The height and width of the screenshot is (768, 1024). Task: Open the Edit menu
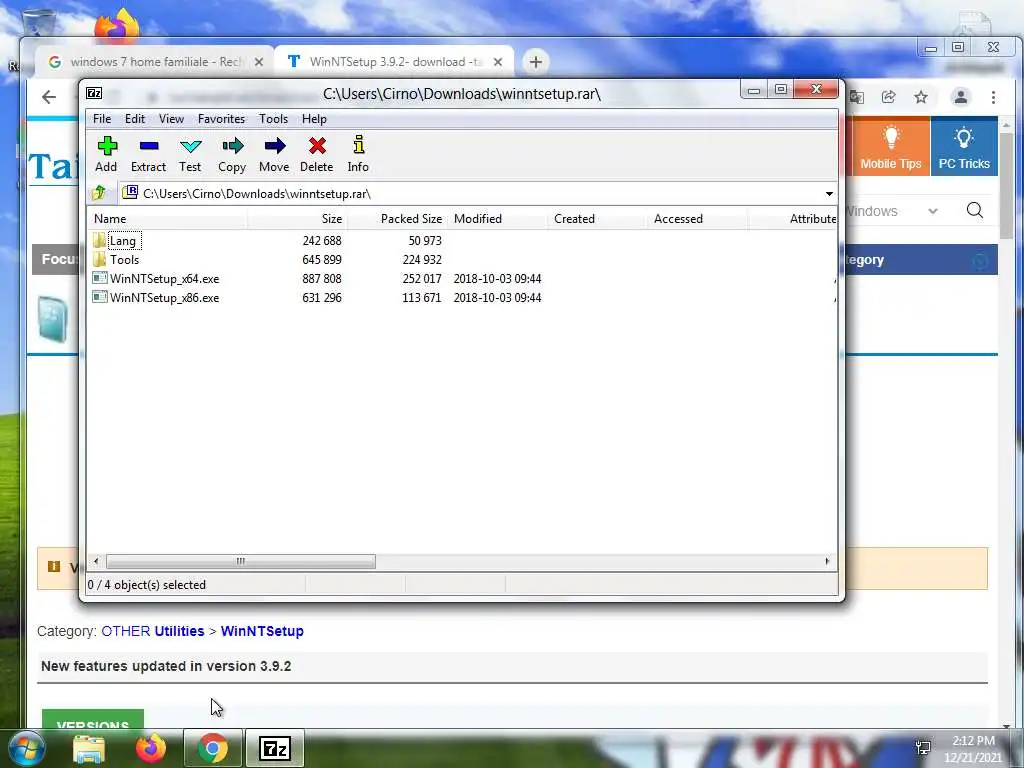point(135,119)
